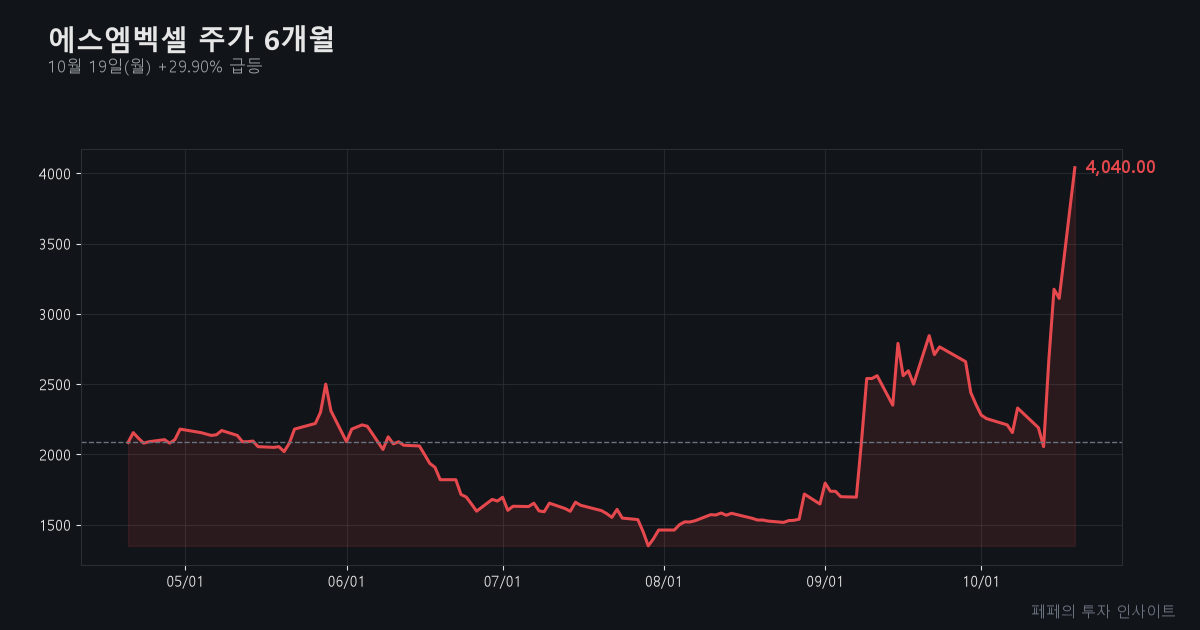Click the subtitle 10월 19일(월) +29.90% 급등
Viewport: 1200px width, 630px height.
coord(154,67)
